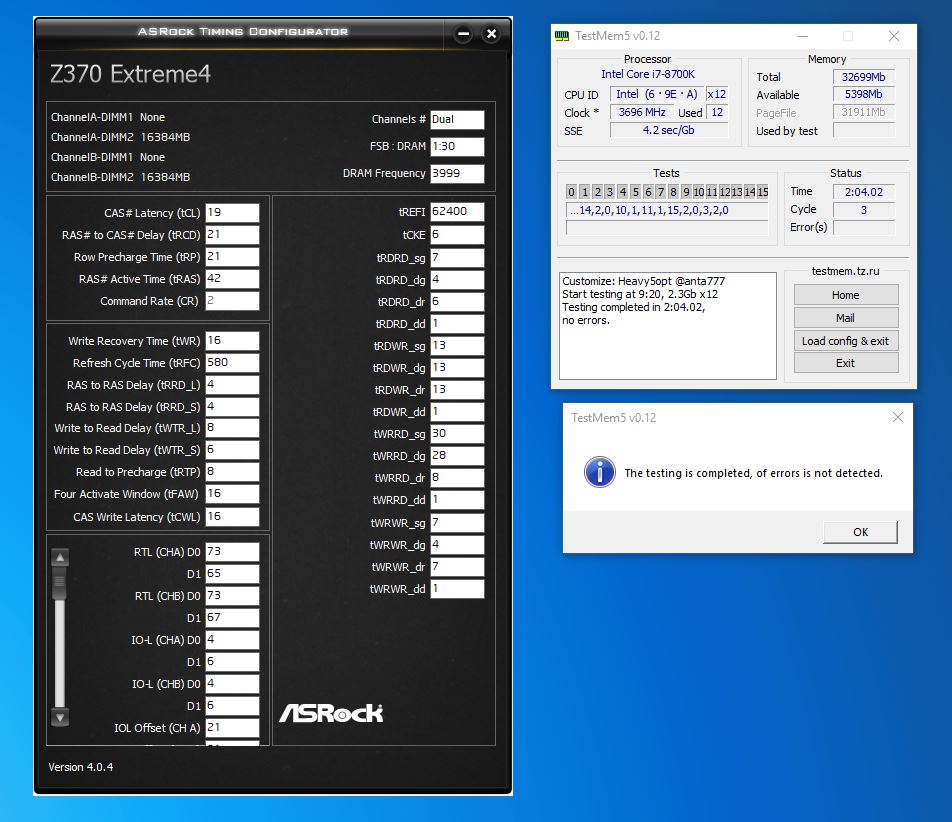Click the Exit button in TestMem5
Image resolution: width=952 pixels, height=822 pixels.
coord(846,363)
